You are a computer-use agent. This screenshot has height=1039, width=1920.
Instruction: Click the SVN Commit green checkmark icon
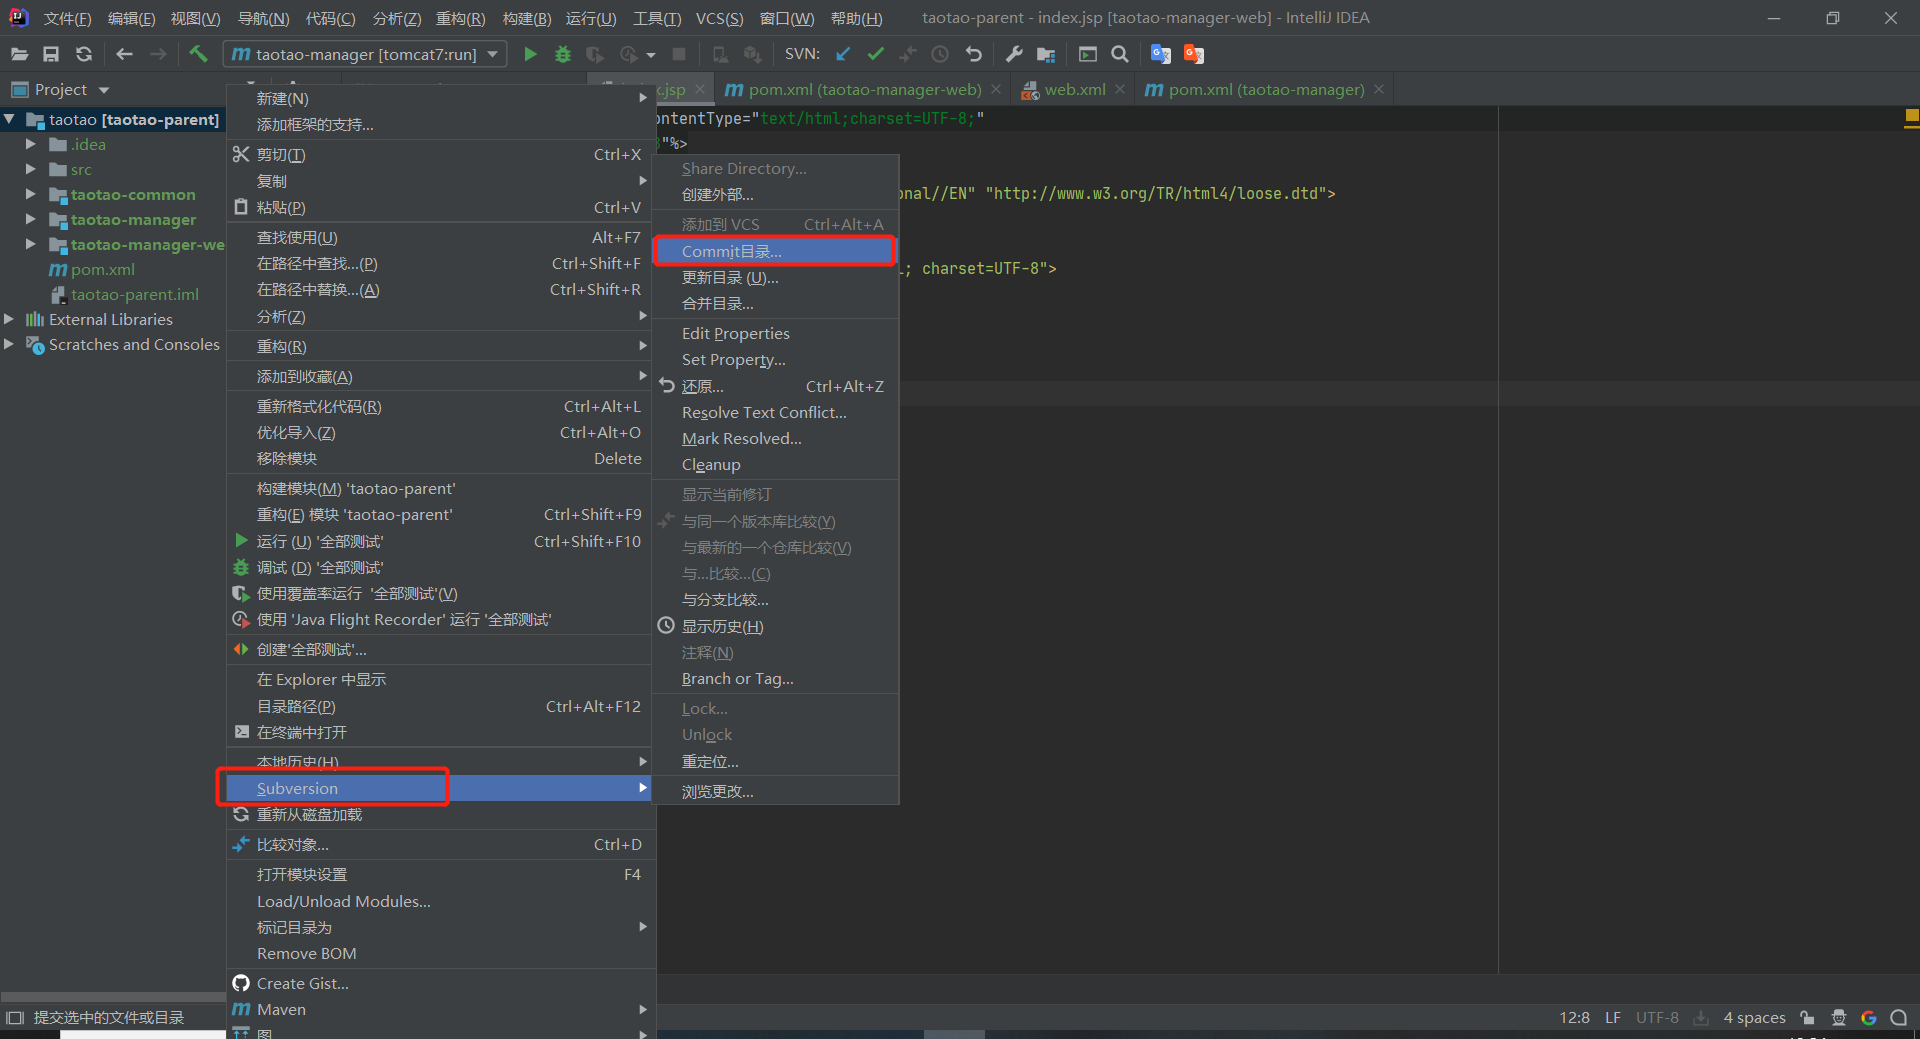tap(876, 54)
